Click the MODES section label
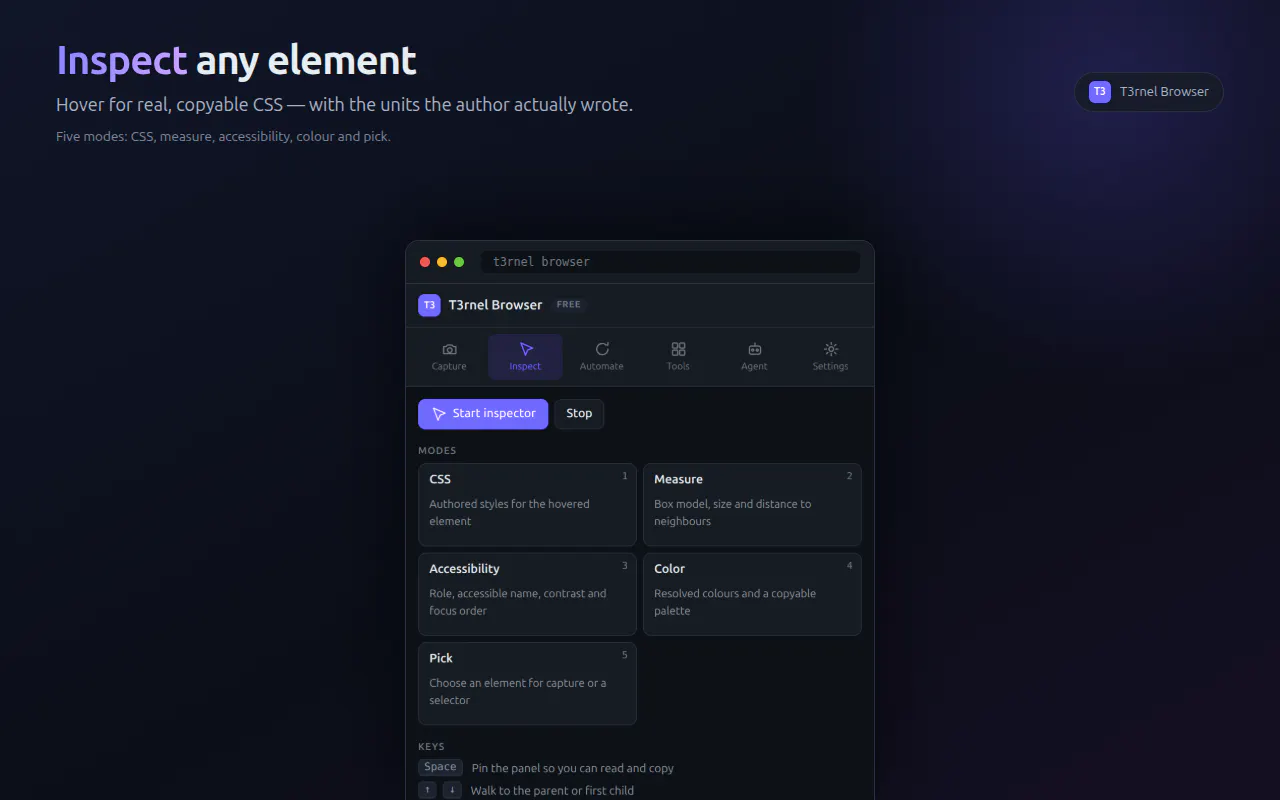The height and width of the screenshot is (800, 1280). point(437,451)
